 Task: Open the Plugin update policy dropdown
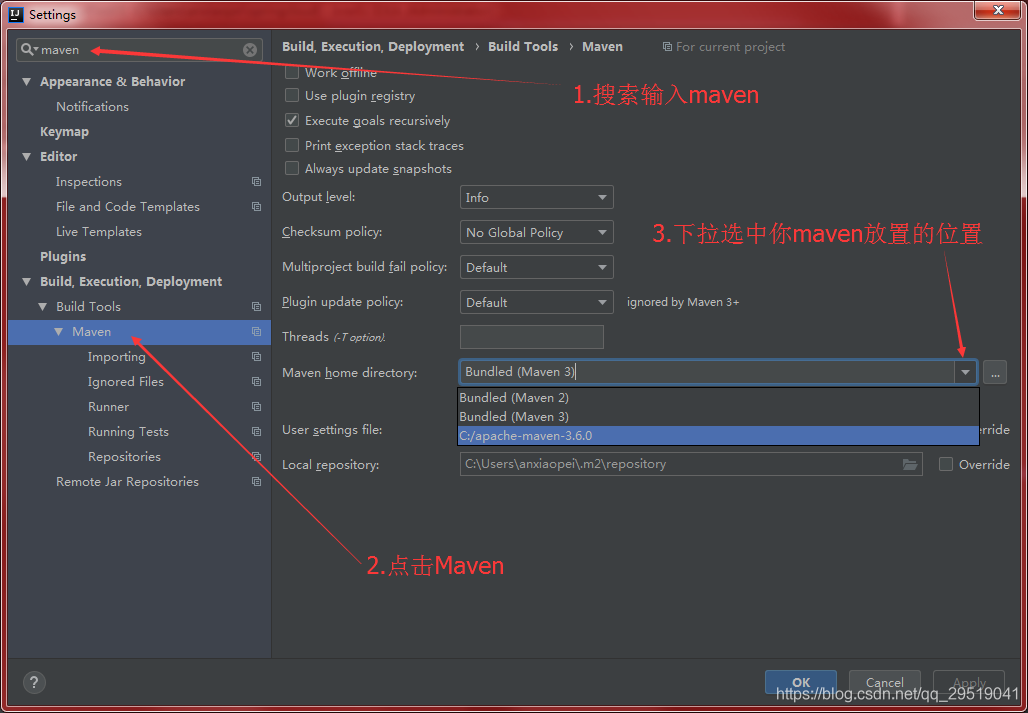(x=536, y=302)
